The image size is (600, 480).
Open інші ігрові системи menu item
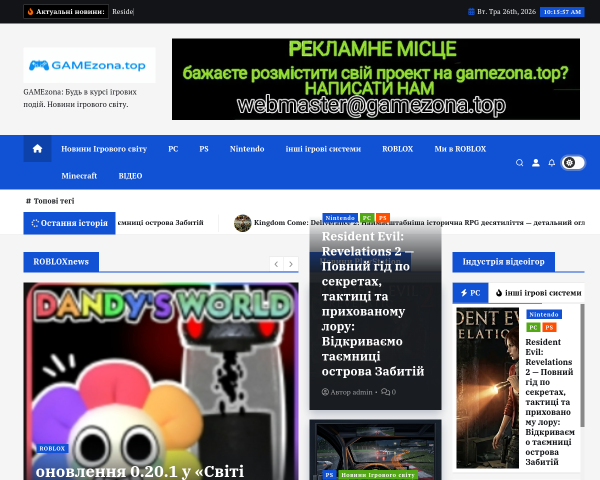[323, 149]
